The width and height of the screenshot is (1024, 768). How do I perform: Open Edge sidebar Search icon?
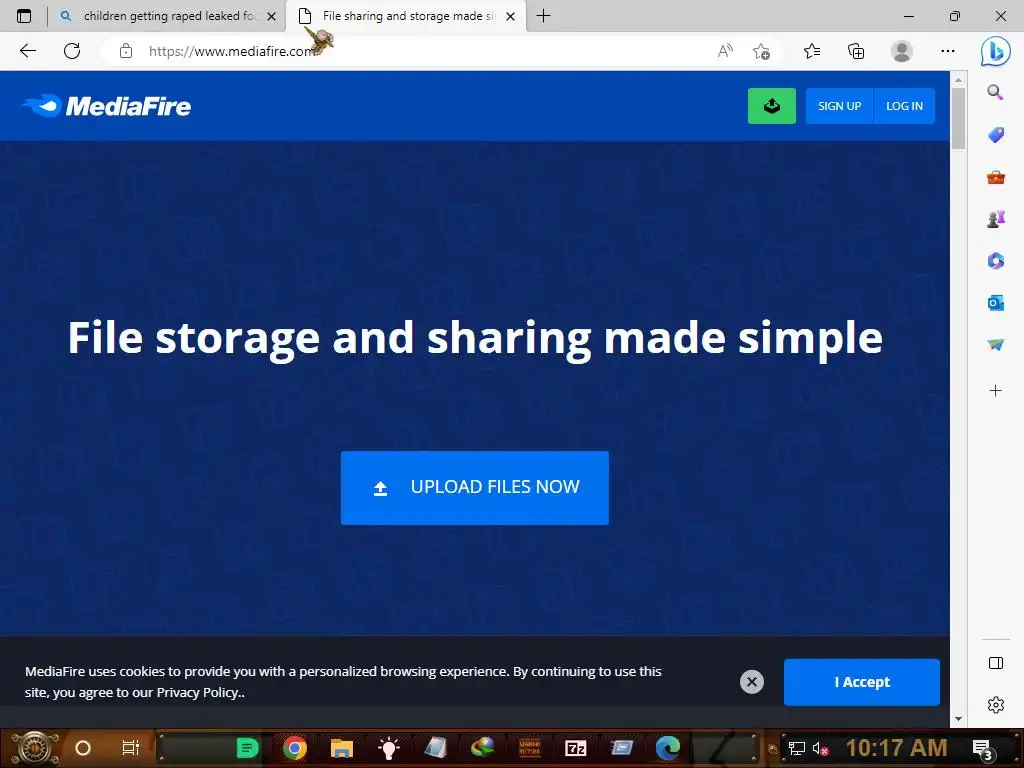[x=995, y=92]
